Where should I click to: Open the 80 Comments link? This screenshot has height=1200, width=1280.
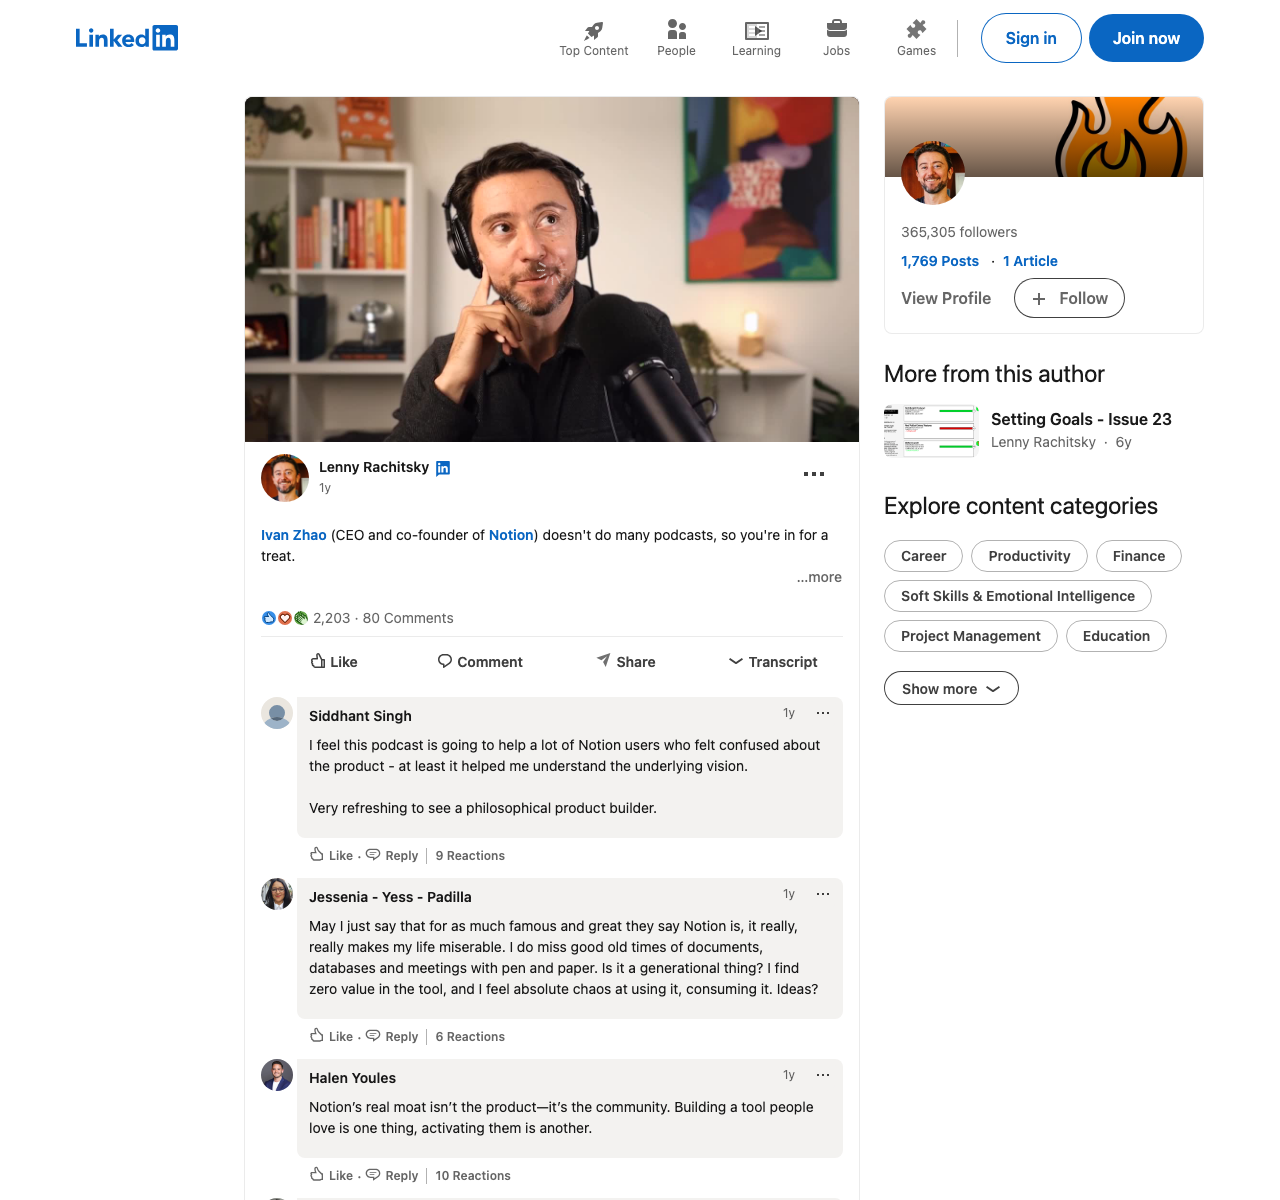click(x=408, y=618)
